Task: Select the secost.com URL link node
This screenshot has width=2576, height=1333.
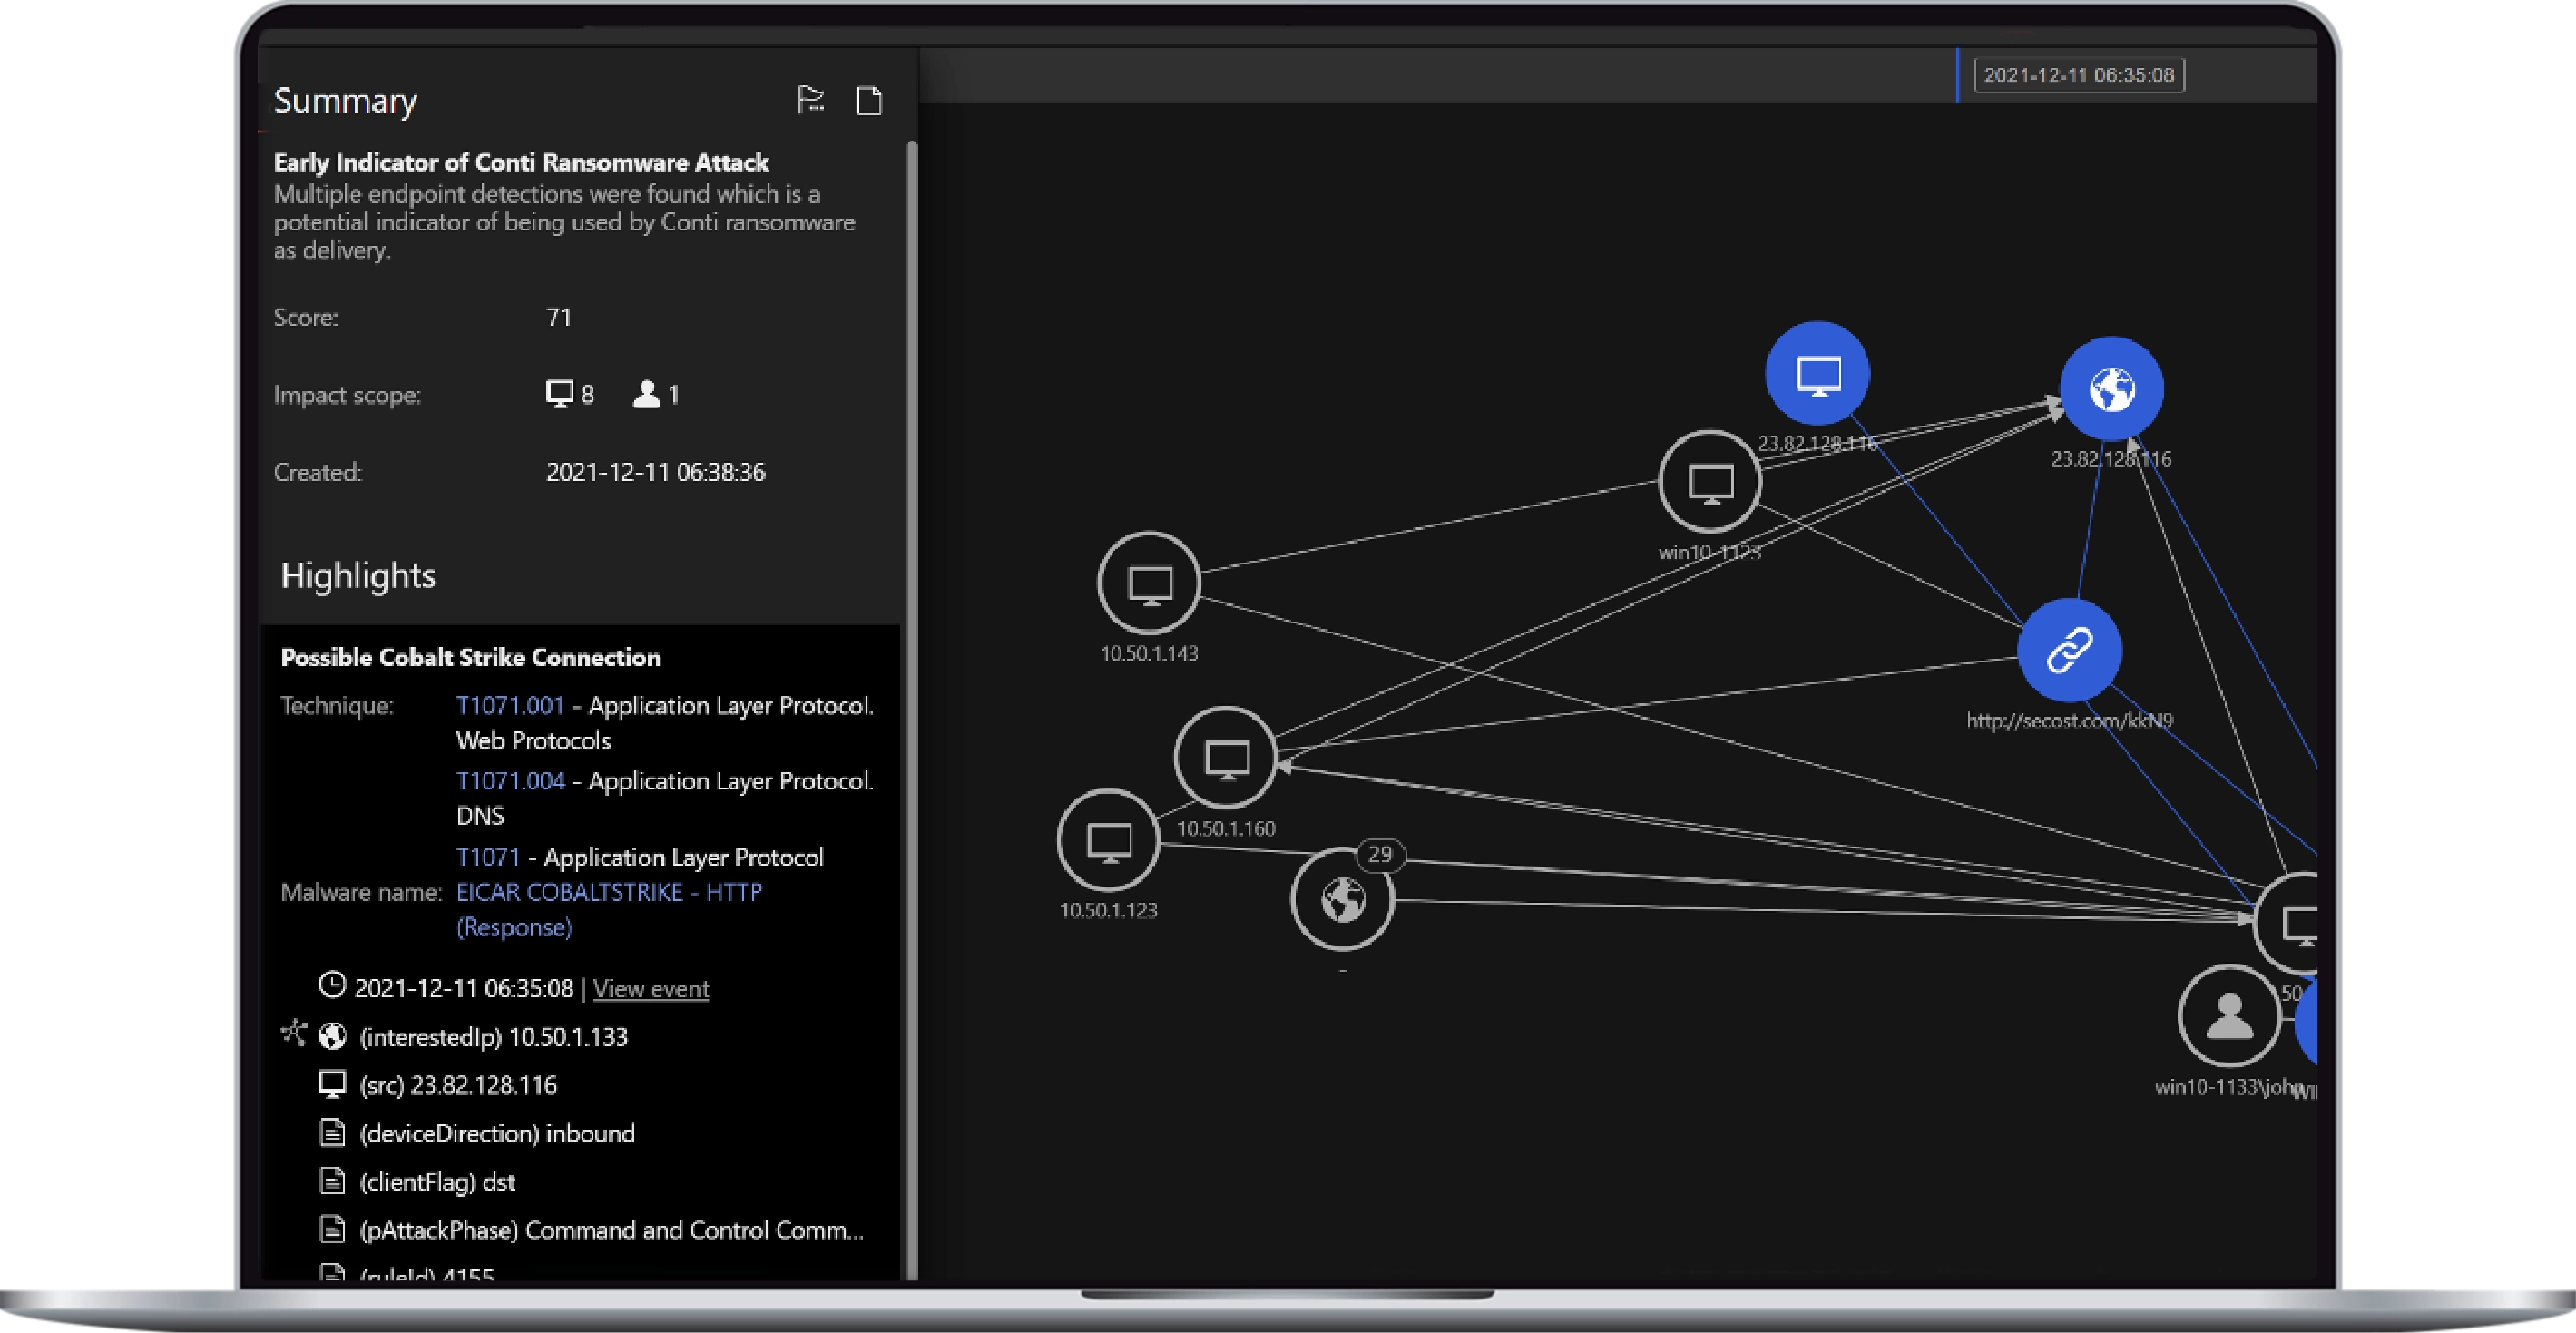Action: pos(2068,650)
